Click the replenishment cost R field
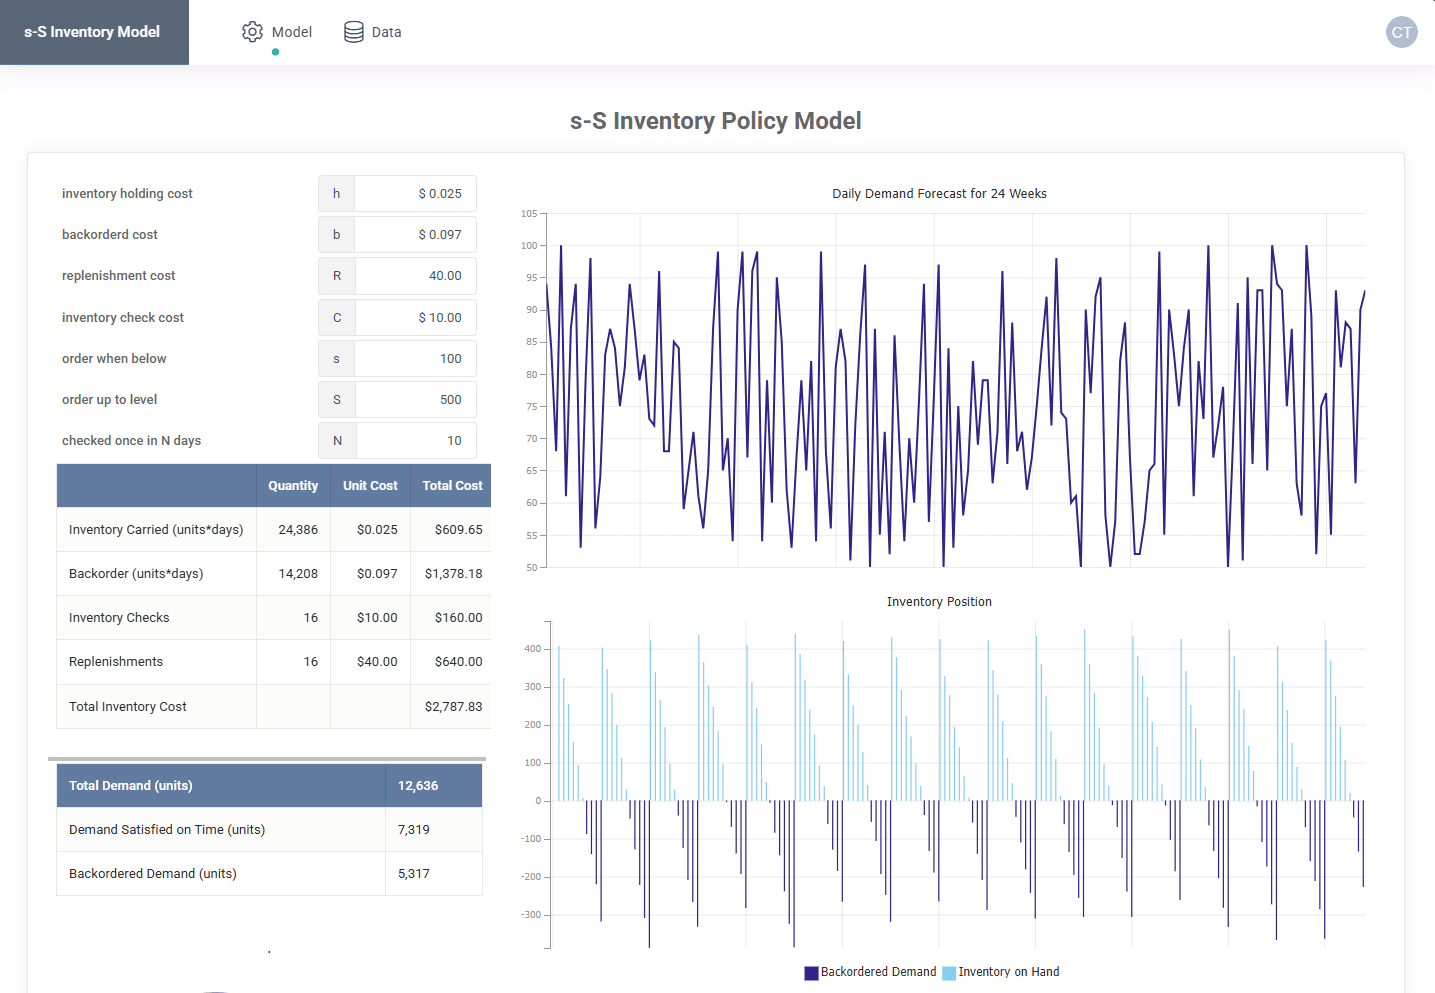 [415, 276]
